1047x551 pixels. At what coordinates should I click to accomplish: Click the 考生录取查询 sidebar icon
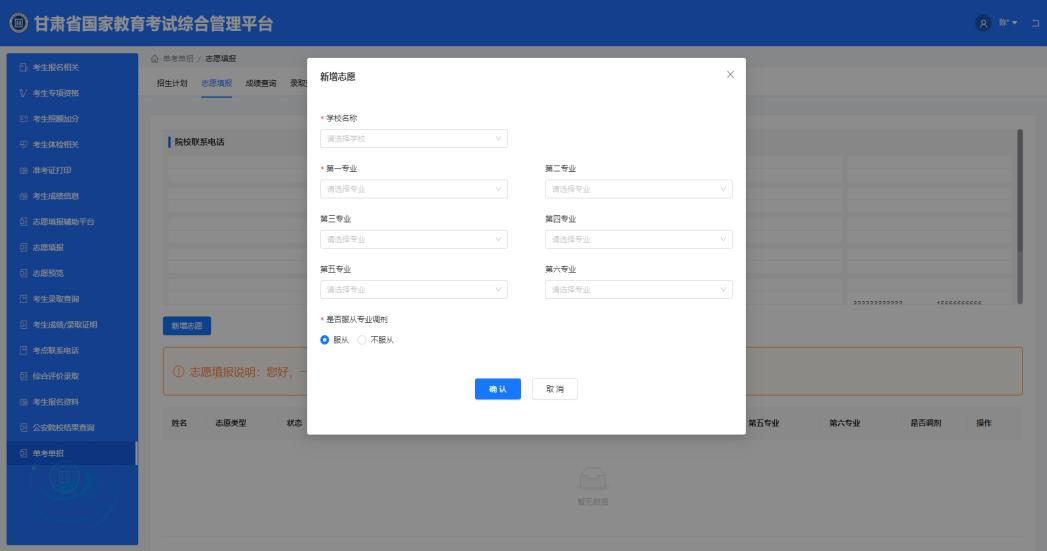point(23,299)
